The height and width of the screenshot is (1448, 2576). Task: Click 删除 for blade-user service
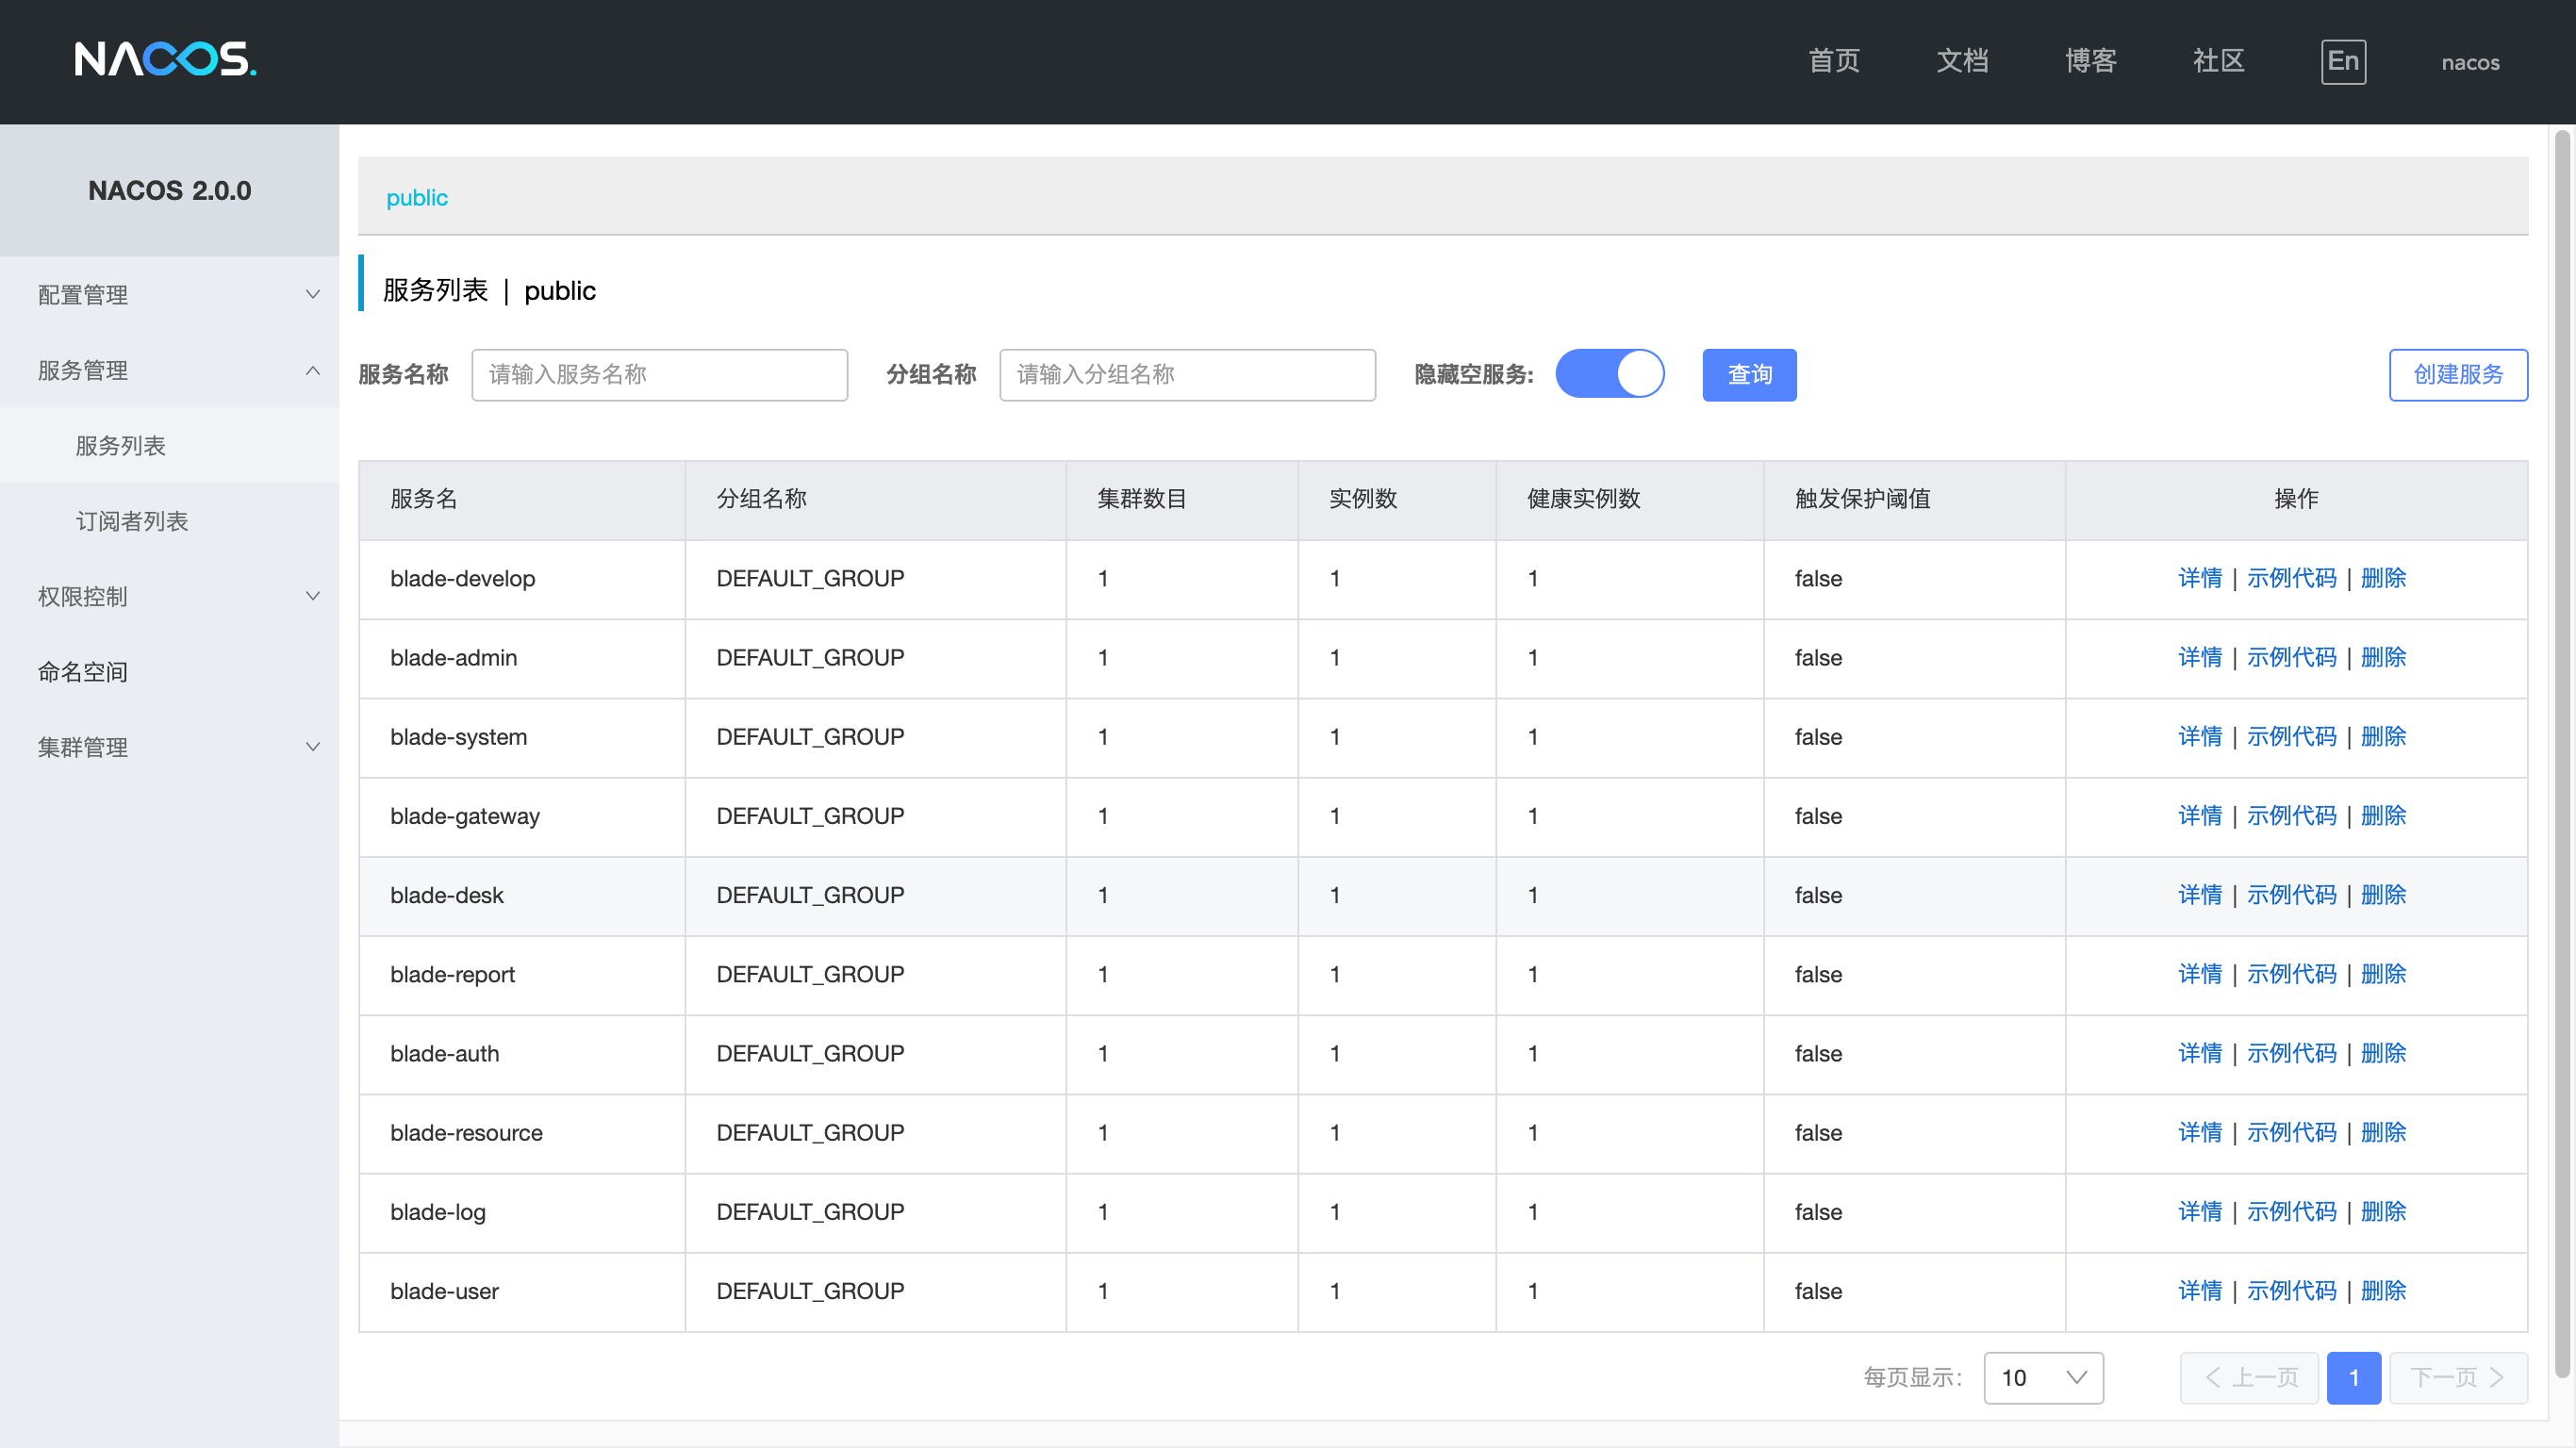coord(2382,1291)
